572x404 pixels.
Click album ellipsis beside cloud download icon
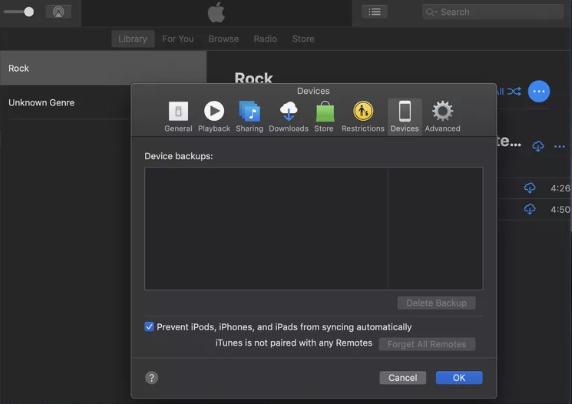click(x=559, y=147)
